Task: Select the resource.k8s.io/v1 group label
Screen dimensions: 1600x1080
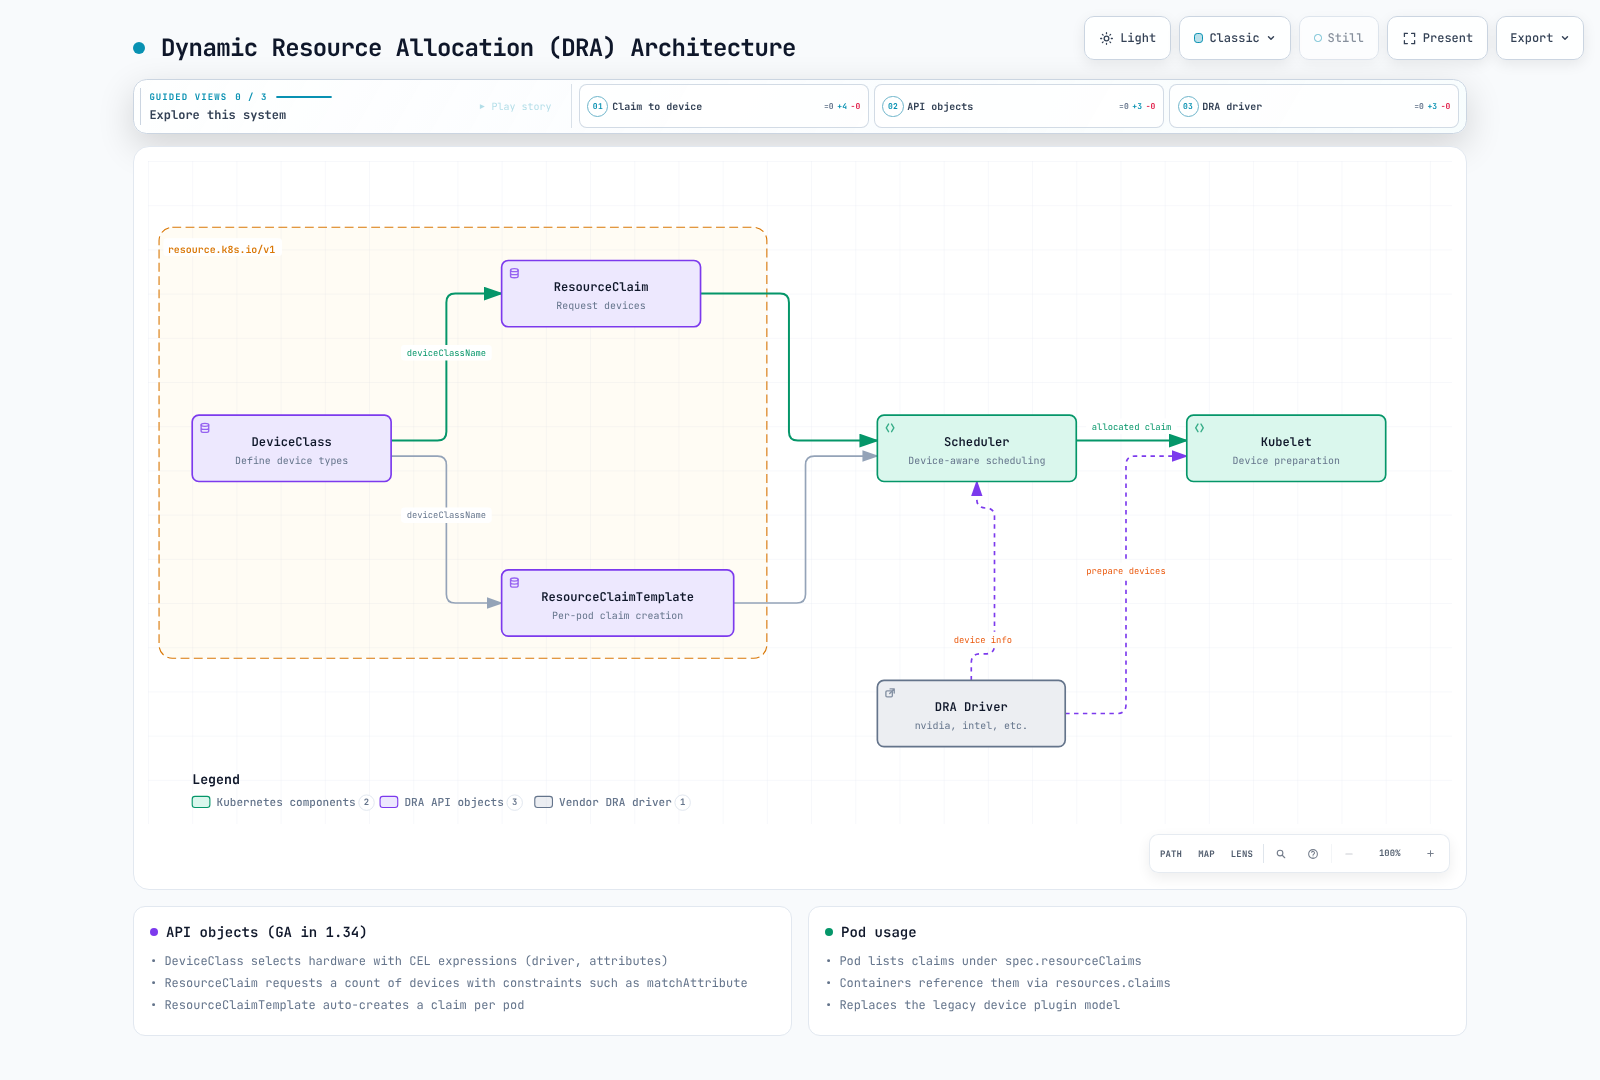Action: (x=222, y=250)
